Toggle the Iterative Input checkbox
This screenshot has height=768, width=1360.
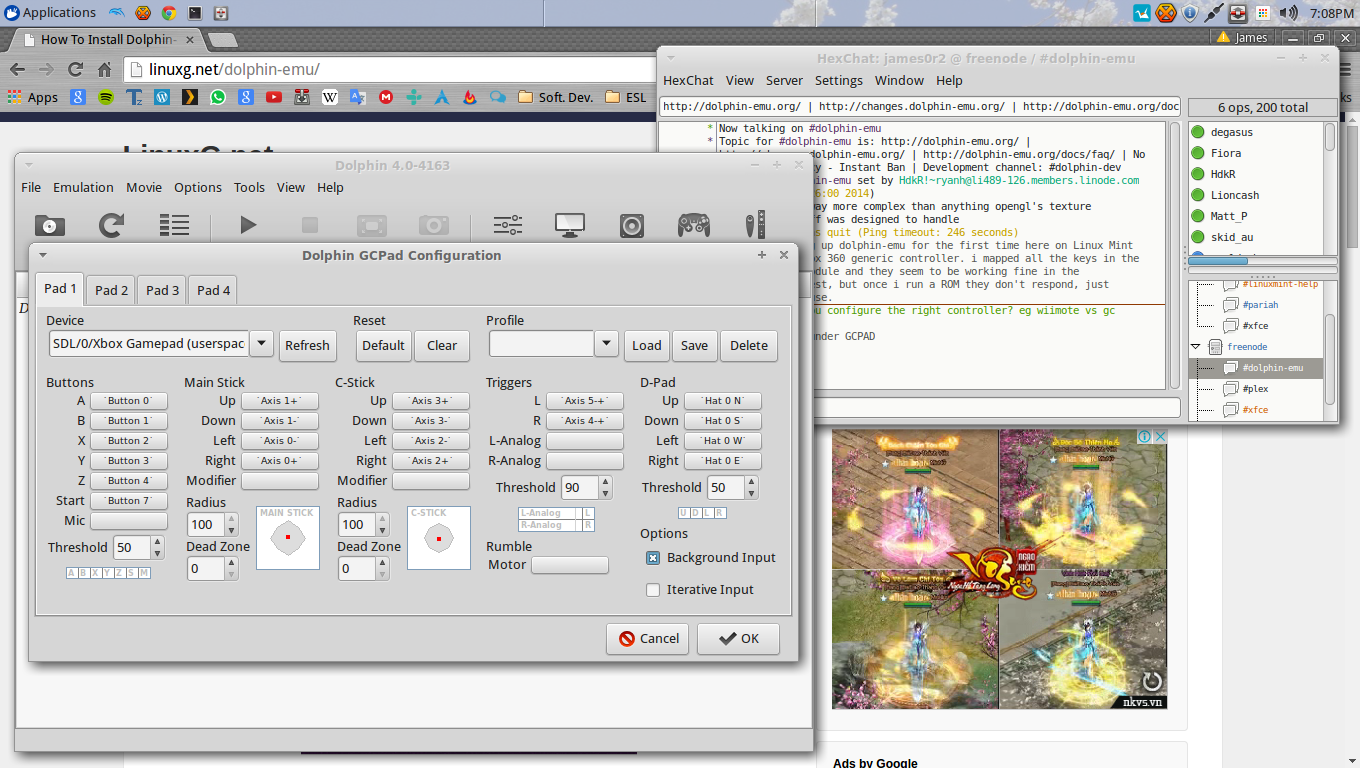pos(653,590)
